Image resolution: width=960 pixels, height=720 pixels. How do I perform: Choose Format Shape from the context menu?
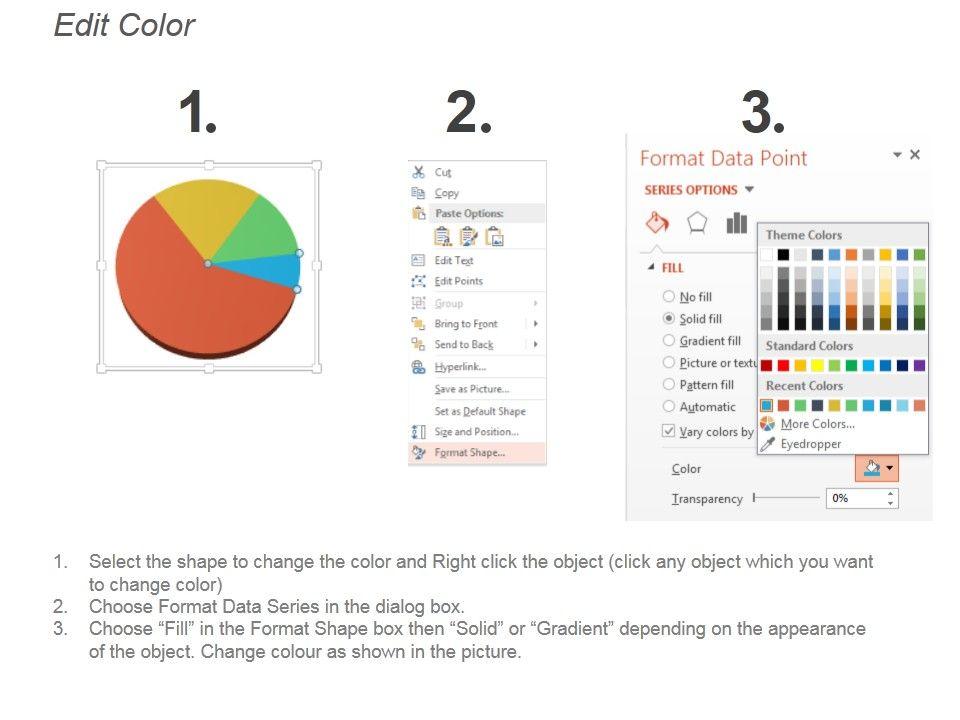469,453
